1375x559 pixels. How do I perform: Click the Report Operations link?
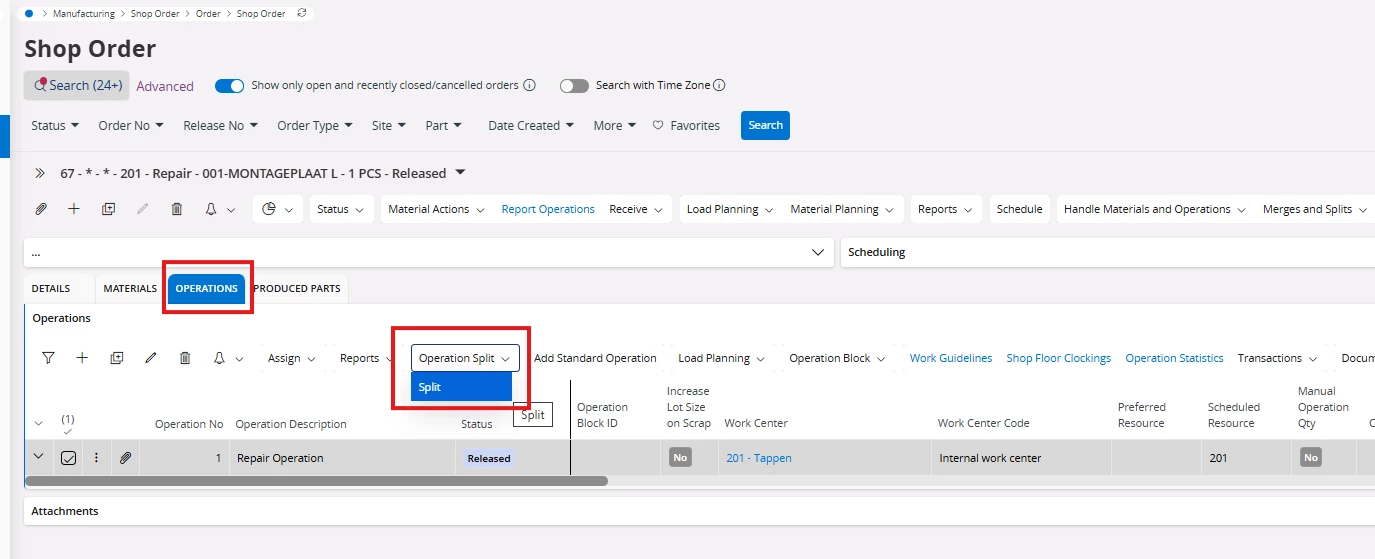548,209
